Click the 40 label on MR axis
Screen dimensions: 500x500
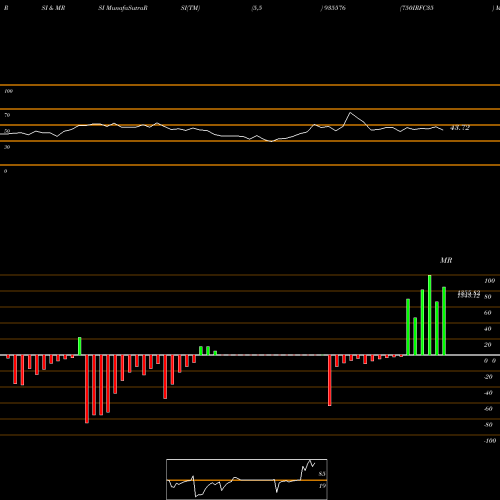click(488, 329)
